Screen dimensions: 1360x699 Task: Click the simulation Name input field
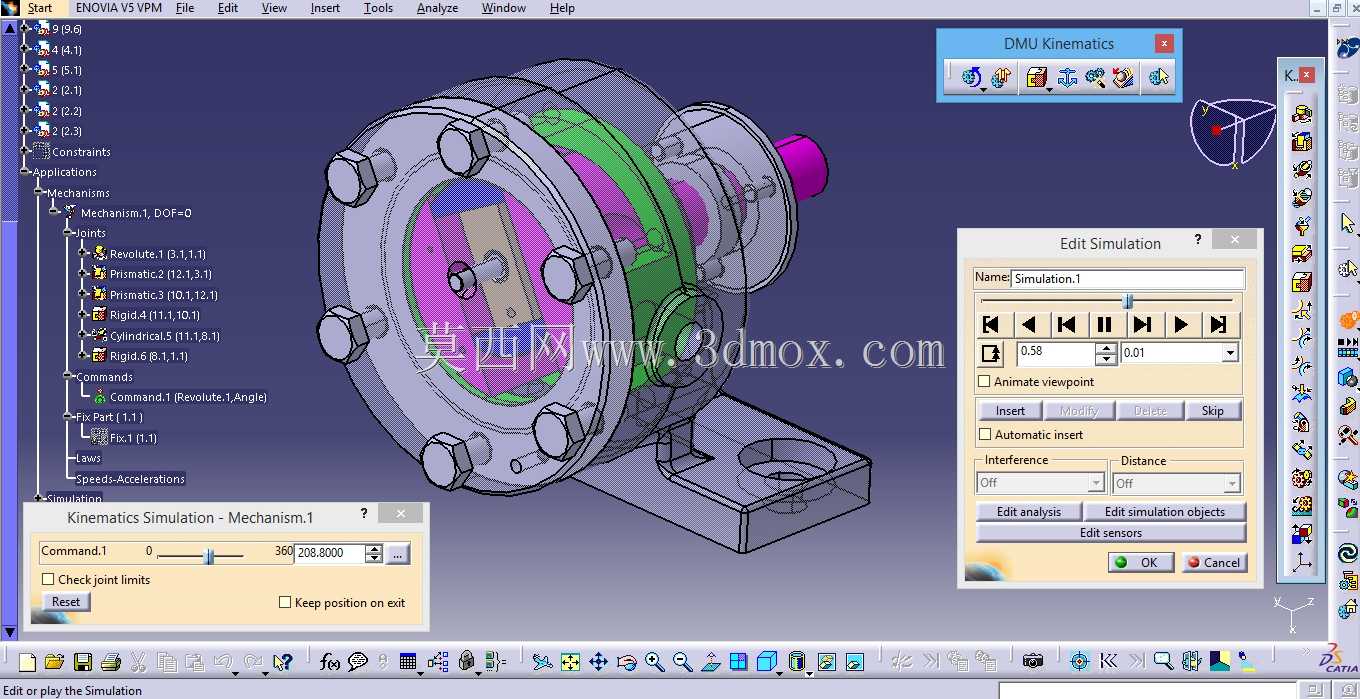[1128, 279]
